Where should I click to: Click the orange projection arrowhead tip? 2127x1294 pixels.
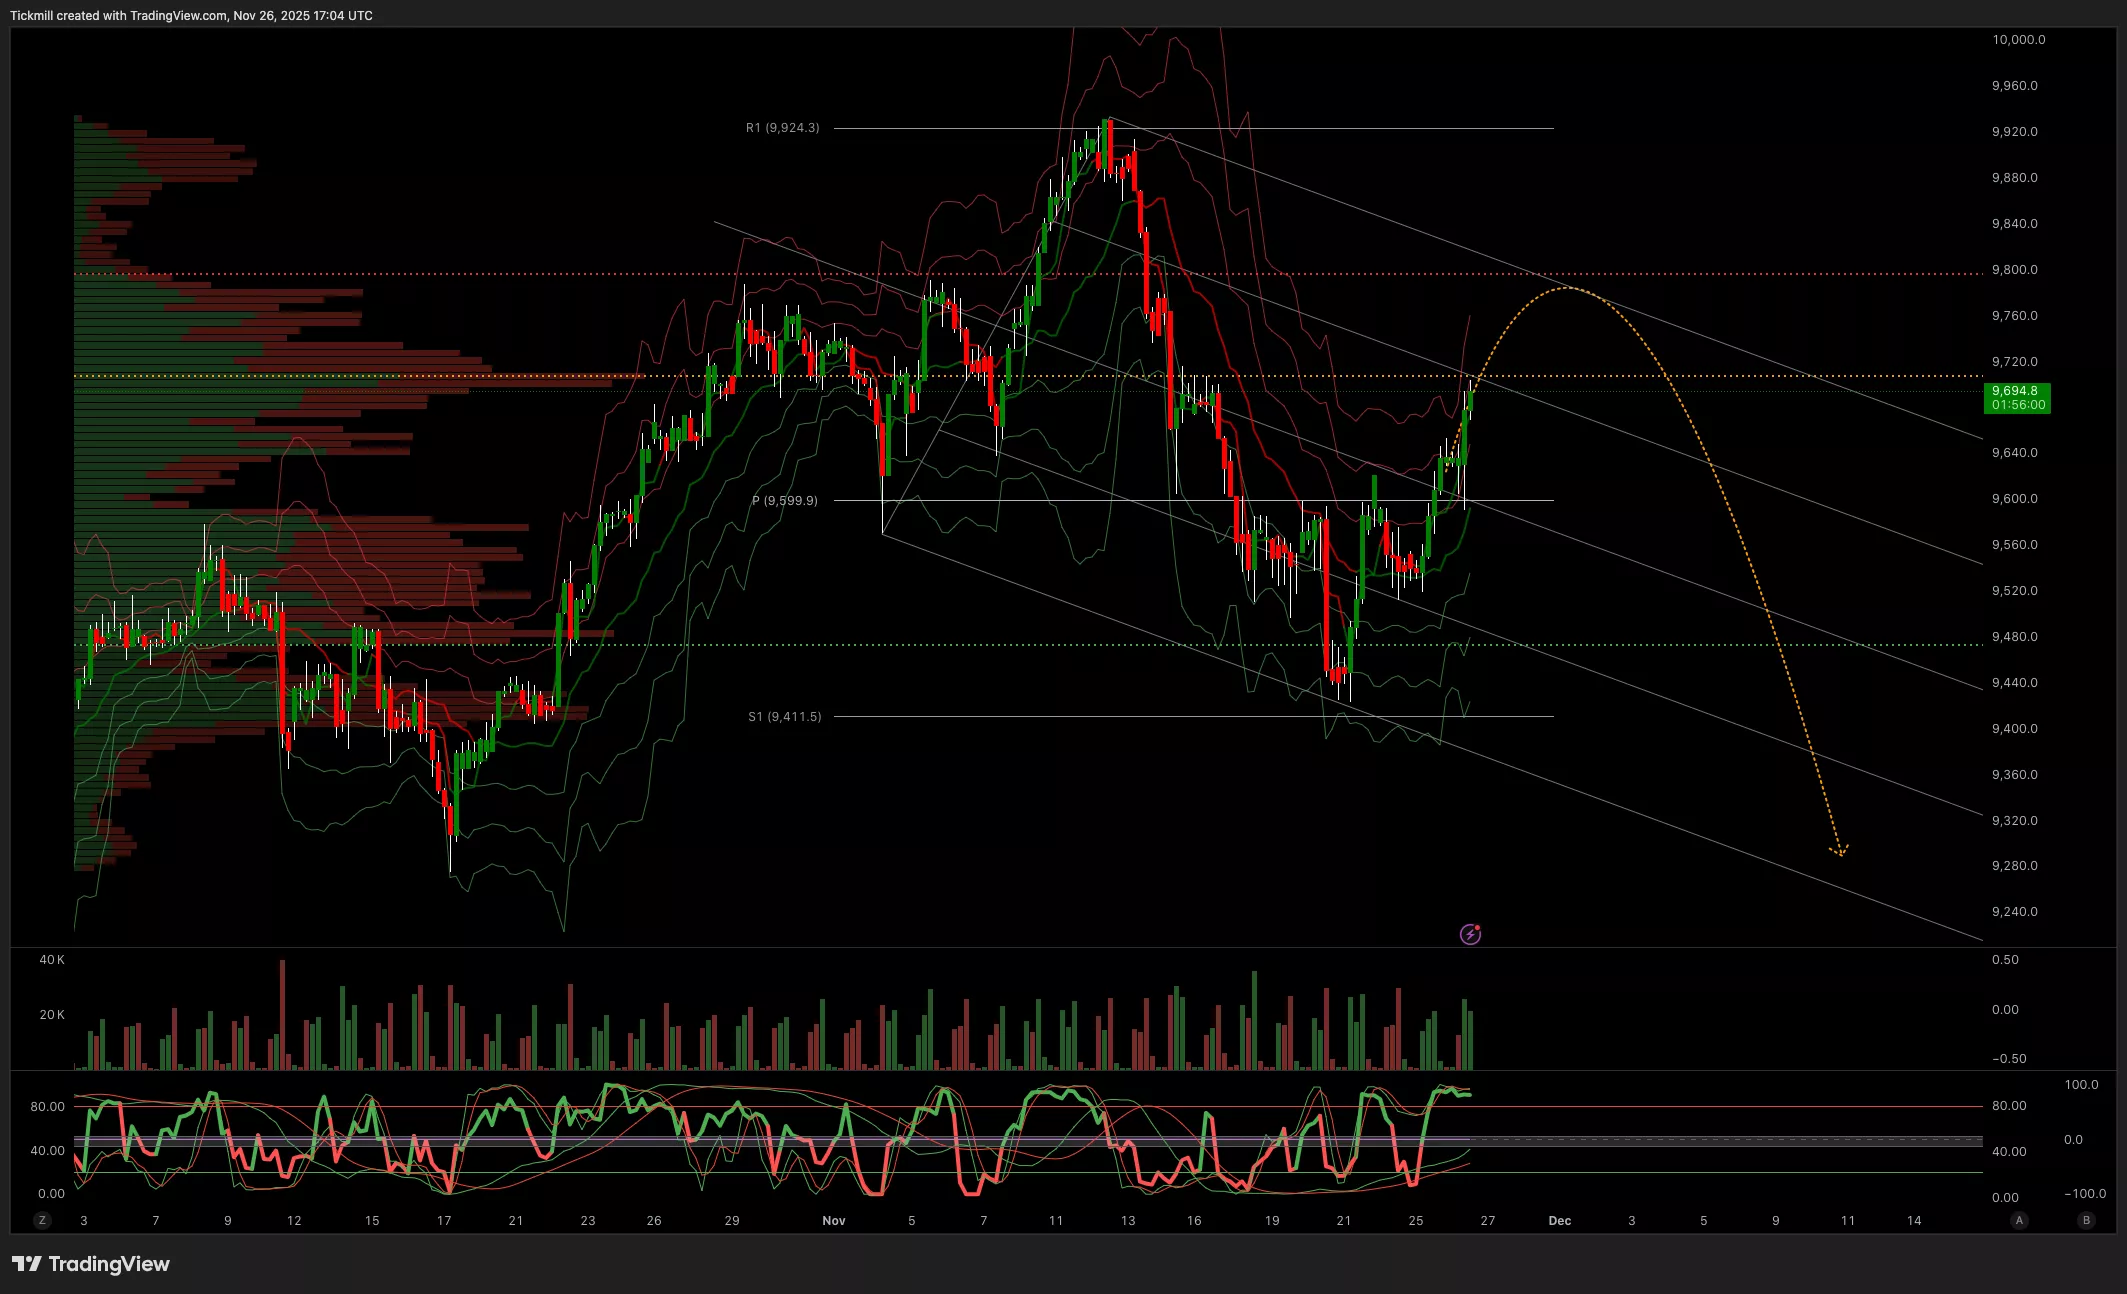point(1840,855)
